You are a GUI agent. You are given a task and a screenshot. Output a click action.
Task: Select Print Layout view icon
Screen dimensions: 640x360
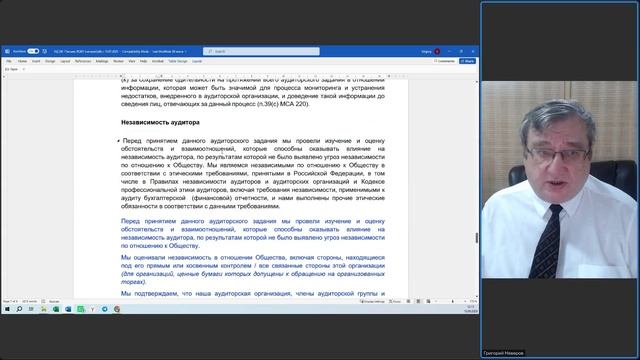point(418,301)
